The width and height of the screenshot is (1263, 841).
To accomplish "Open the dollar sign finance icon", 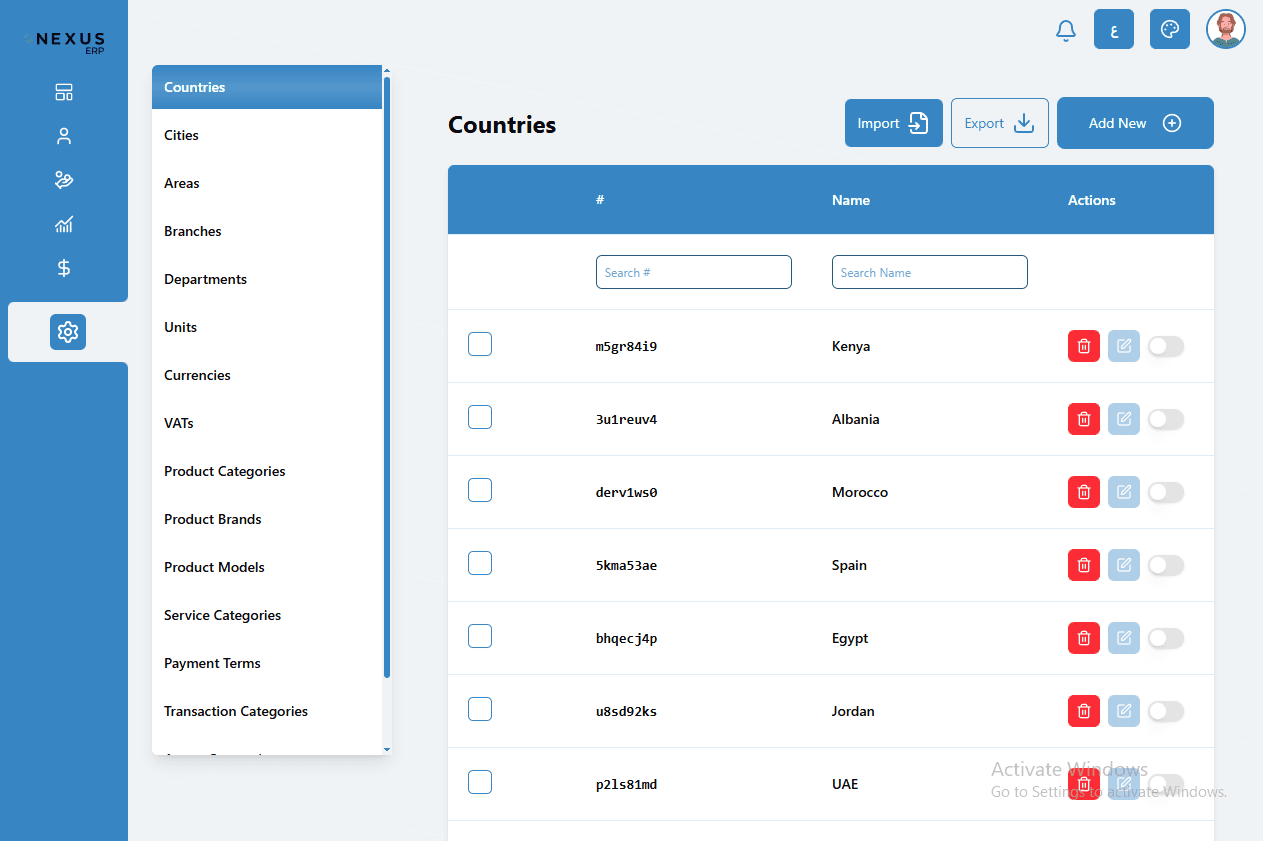I will click(64, 268).
